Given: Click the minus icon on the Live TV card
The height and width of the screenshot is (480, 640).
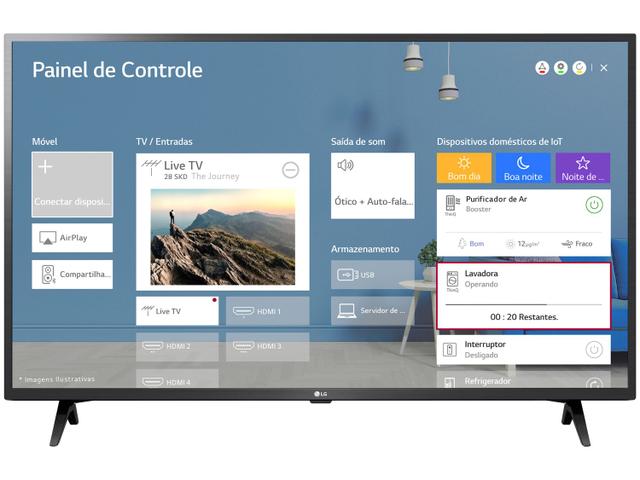Looking at the screenshot, I should (290, 170).
